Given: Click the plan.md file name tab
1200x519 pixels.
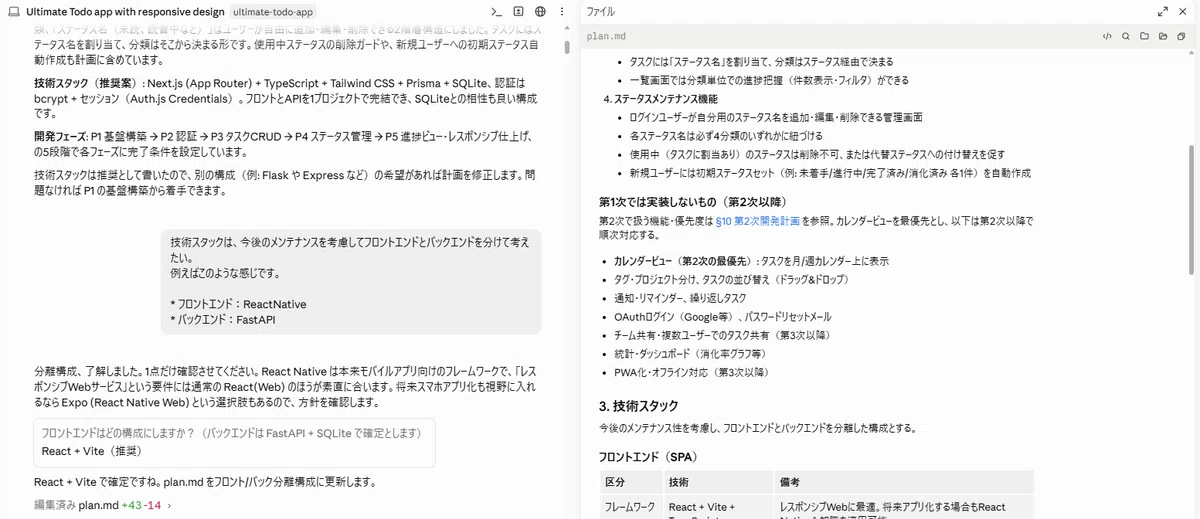Looking at the screenshot, I should 607,36.
